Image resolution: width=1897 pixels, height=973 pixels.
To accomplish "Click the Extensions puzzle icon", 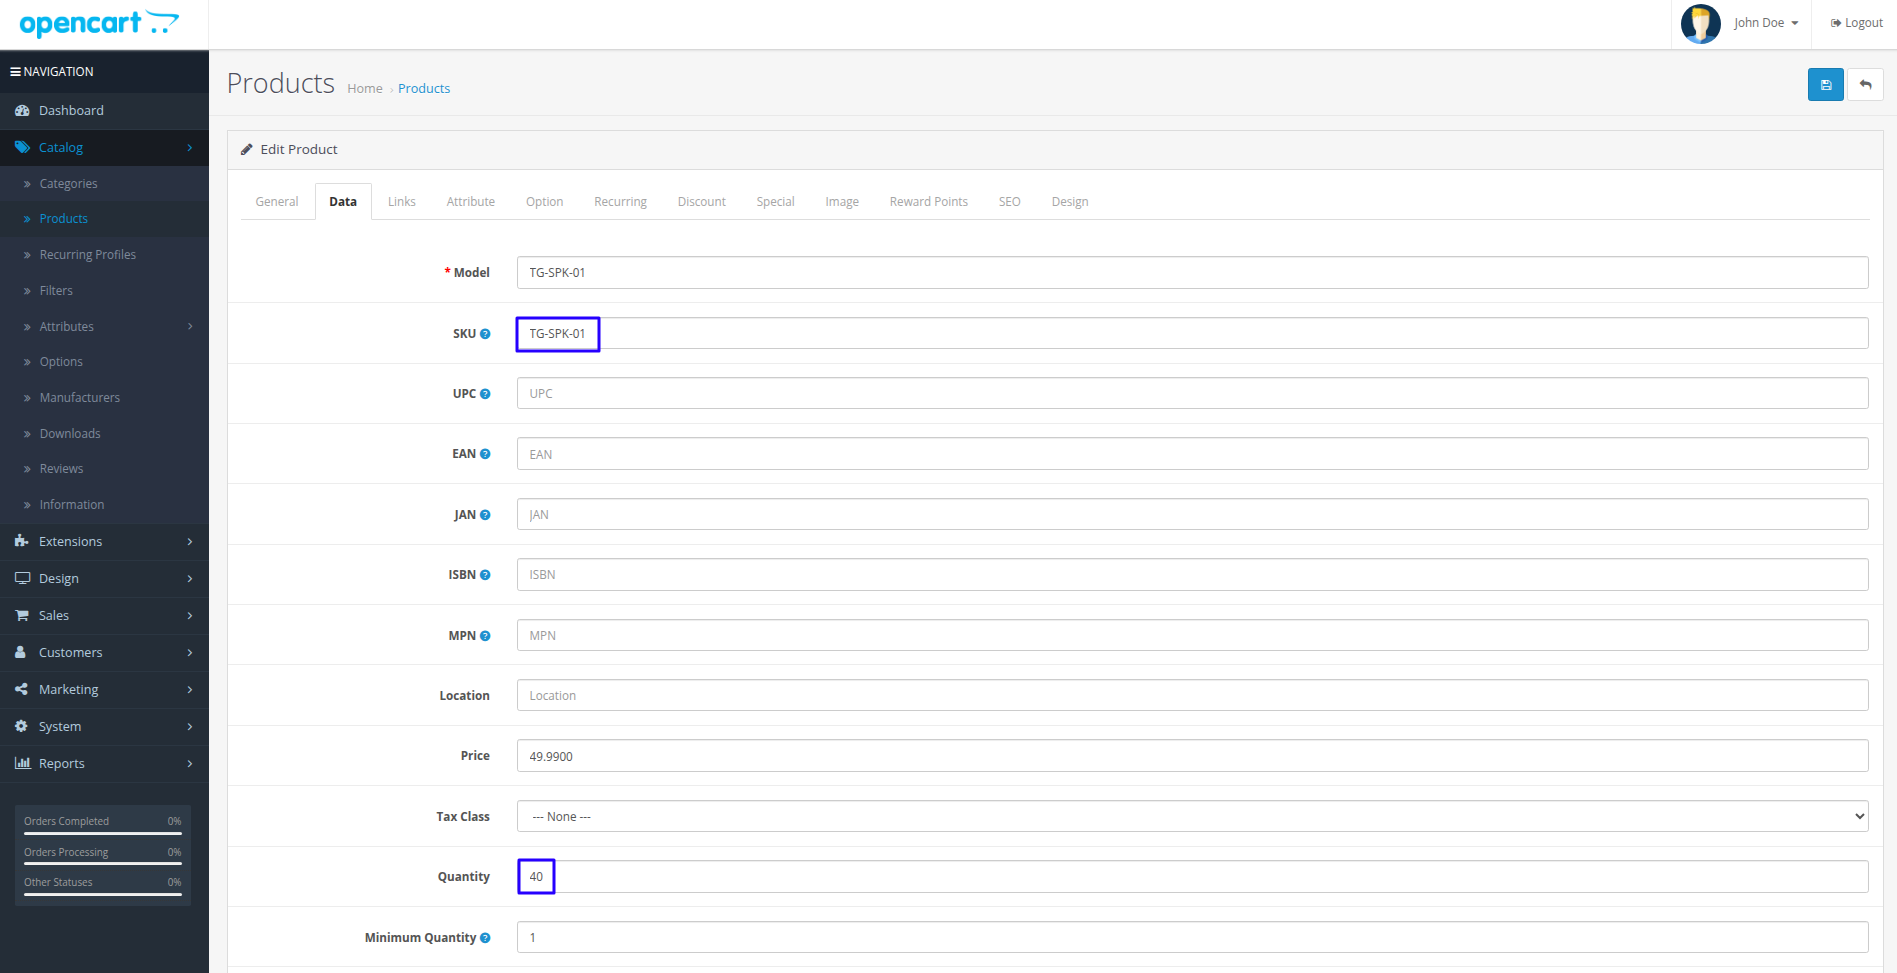I will [x=22, y=541].
